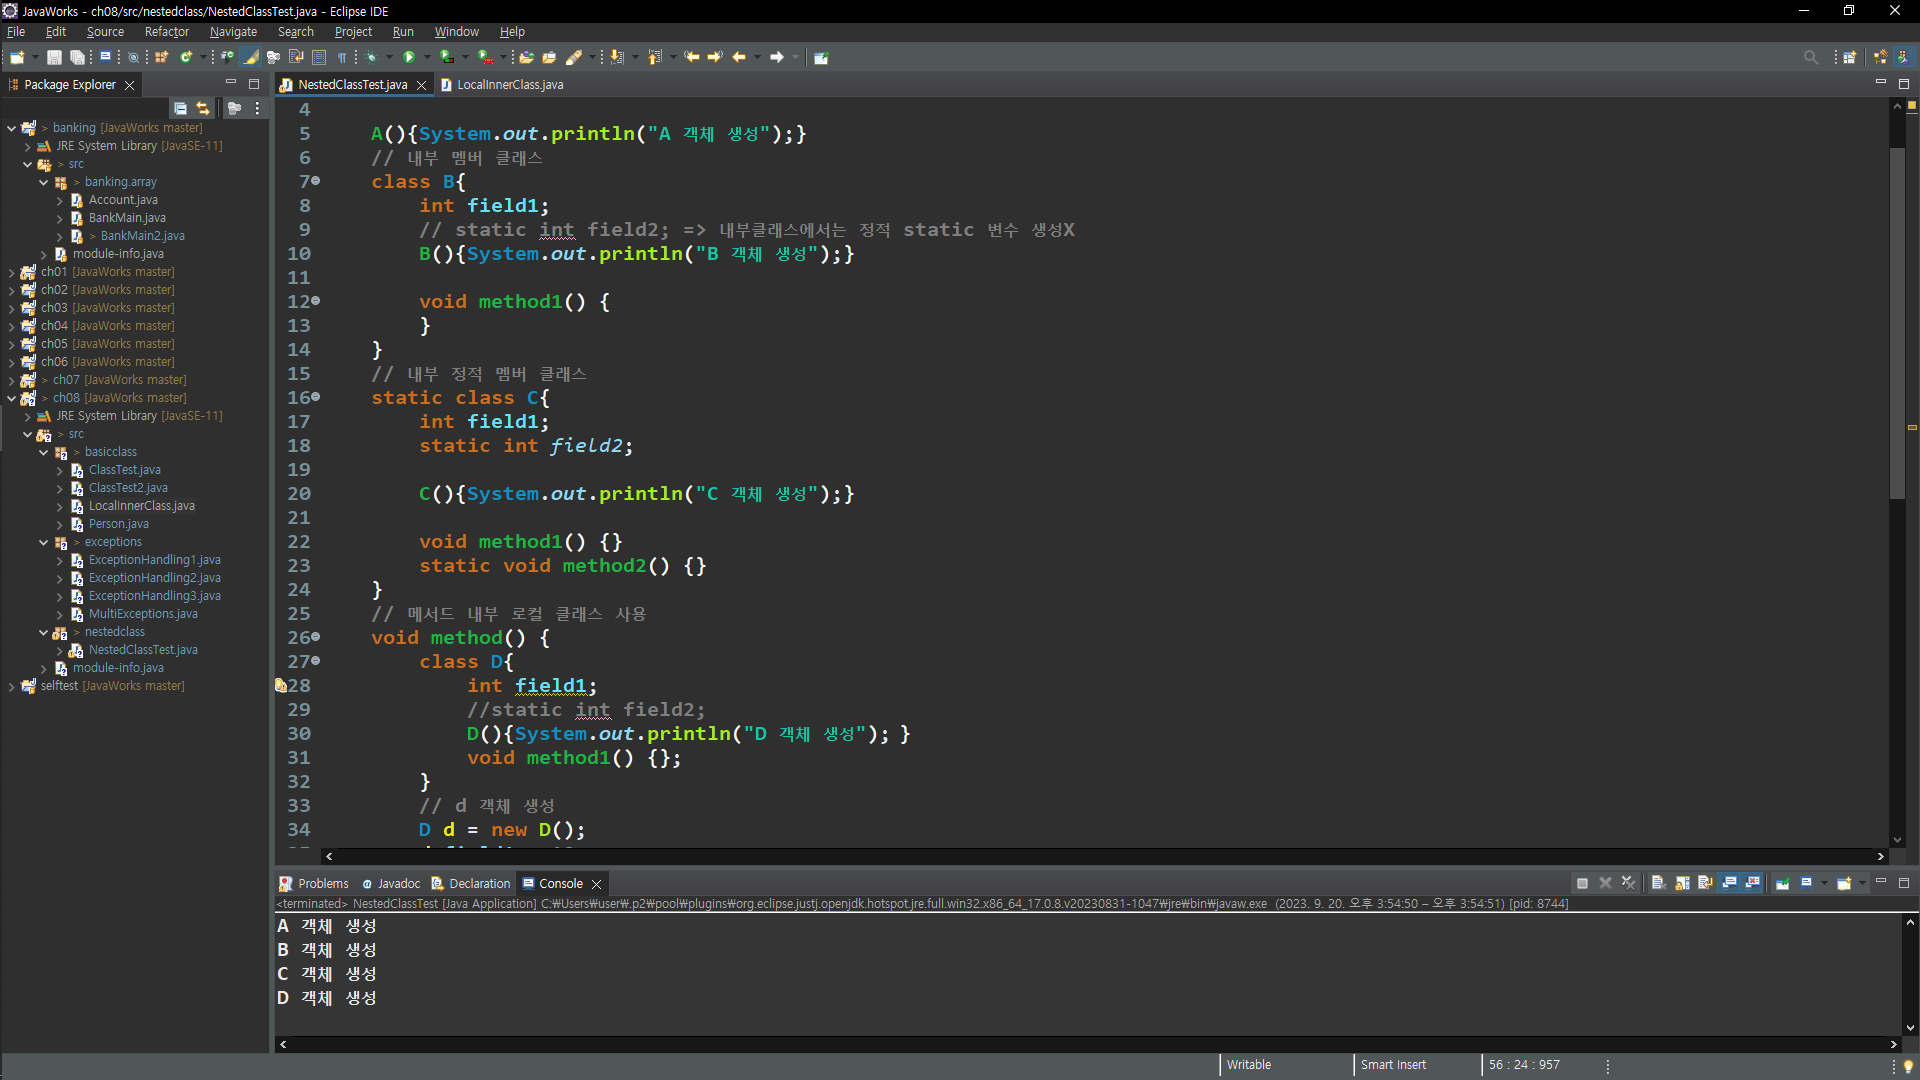
Task: Collapse the exceptions package node
Action: [x=43, y=542]
